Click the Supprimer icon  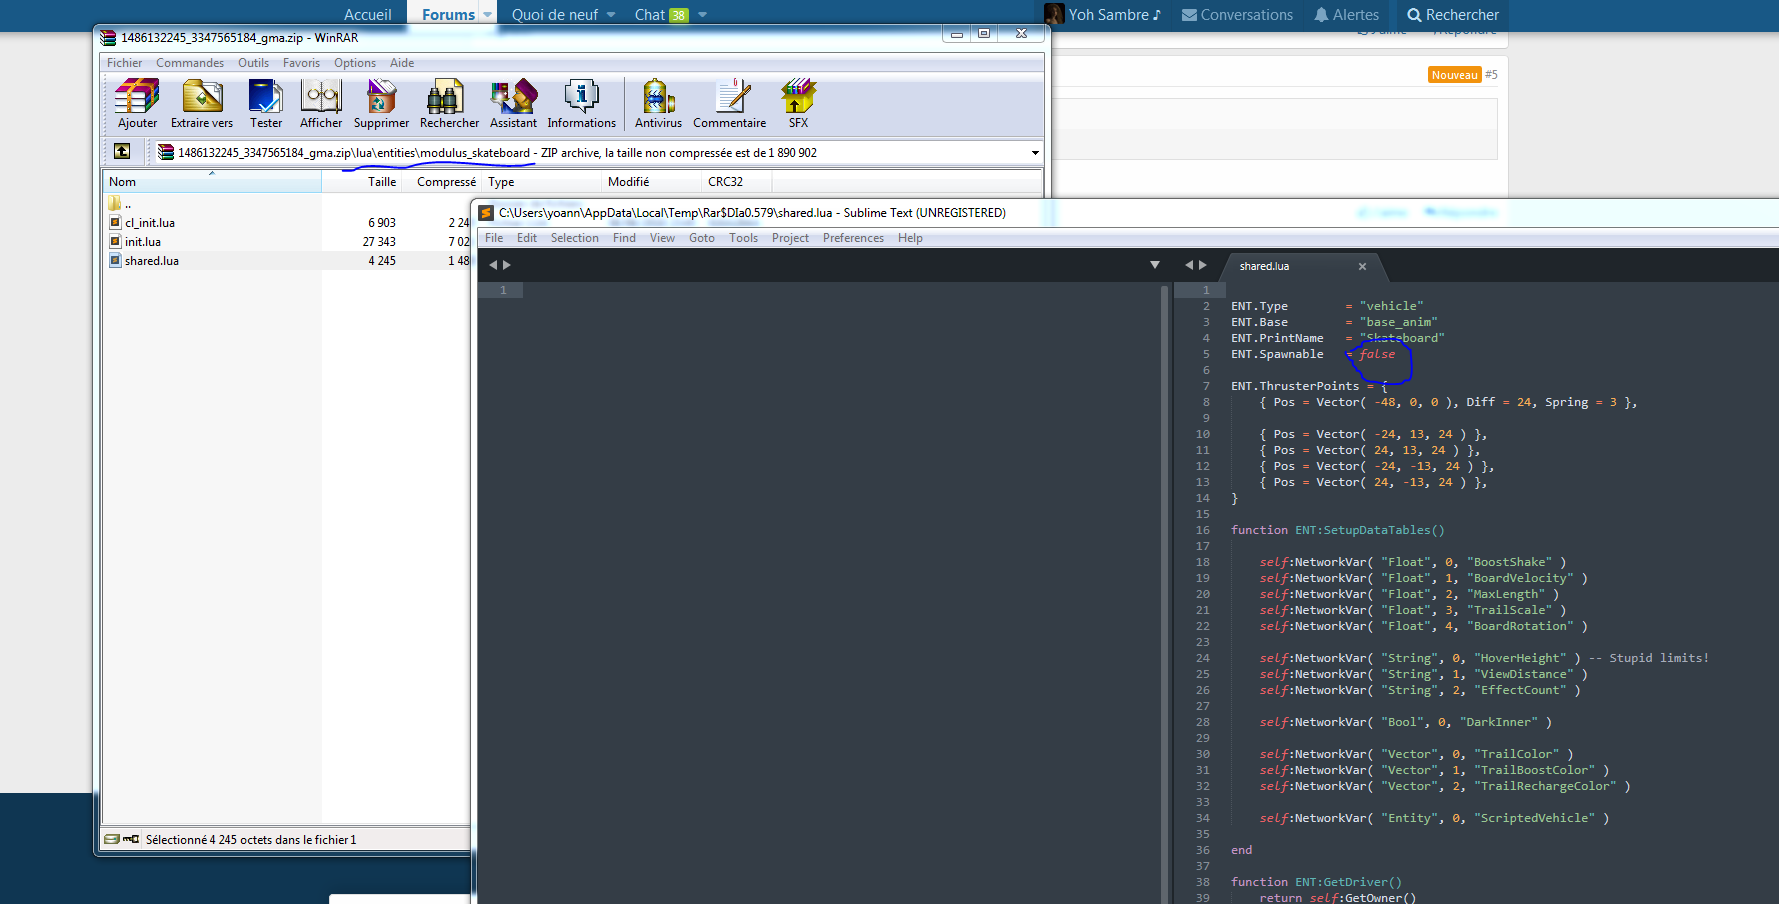(381, 104)
